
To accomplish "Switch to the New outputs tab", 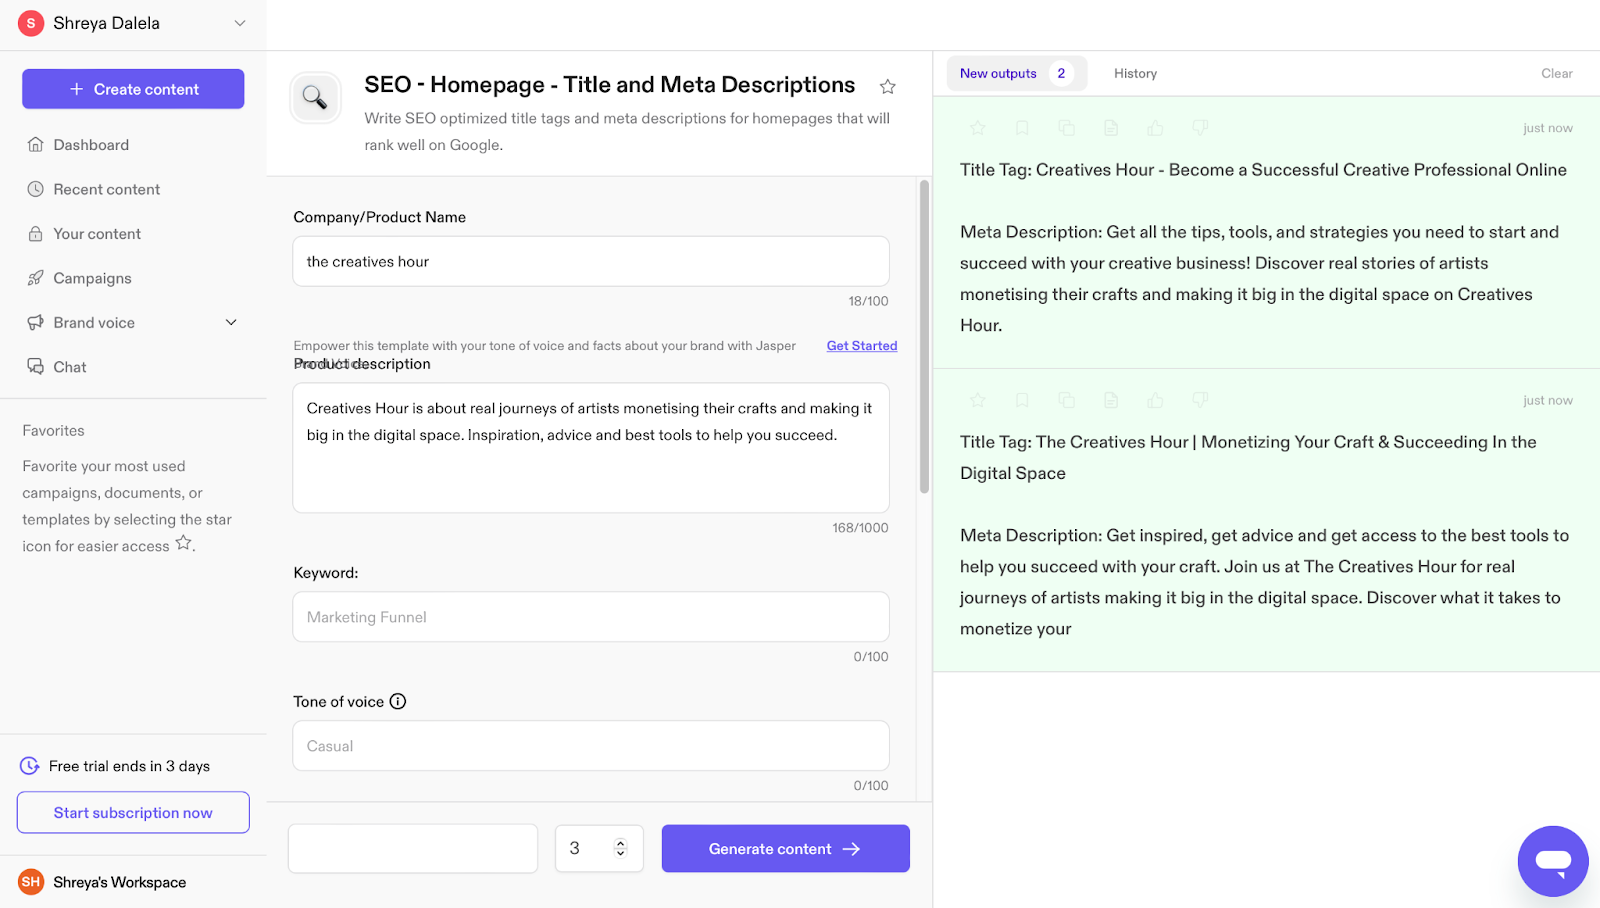I will coord(1016,73).
